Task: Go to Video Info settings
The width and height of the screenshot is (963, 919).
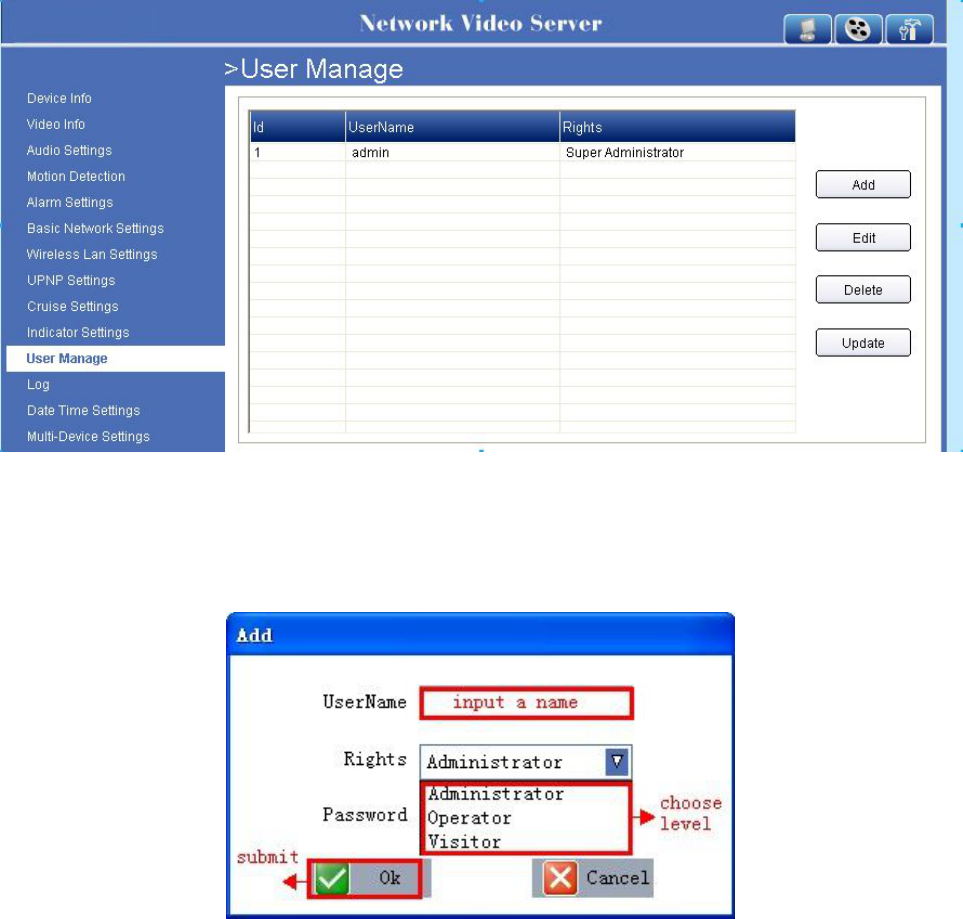Action: tap(56, 124)
